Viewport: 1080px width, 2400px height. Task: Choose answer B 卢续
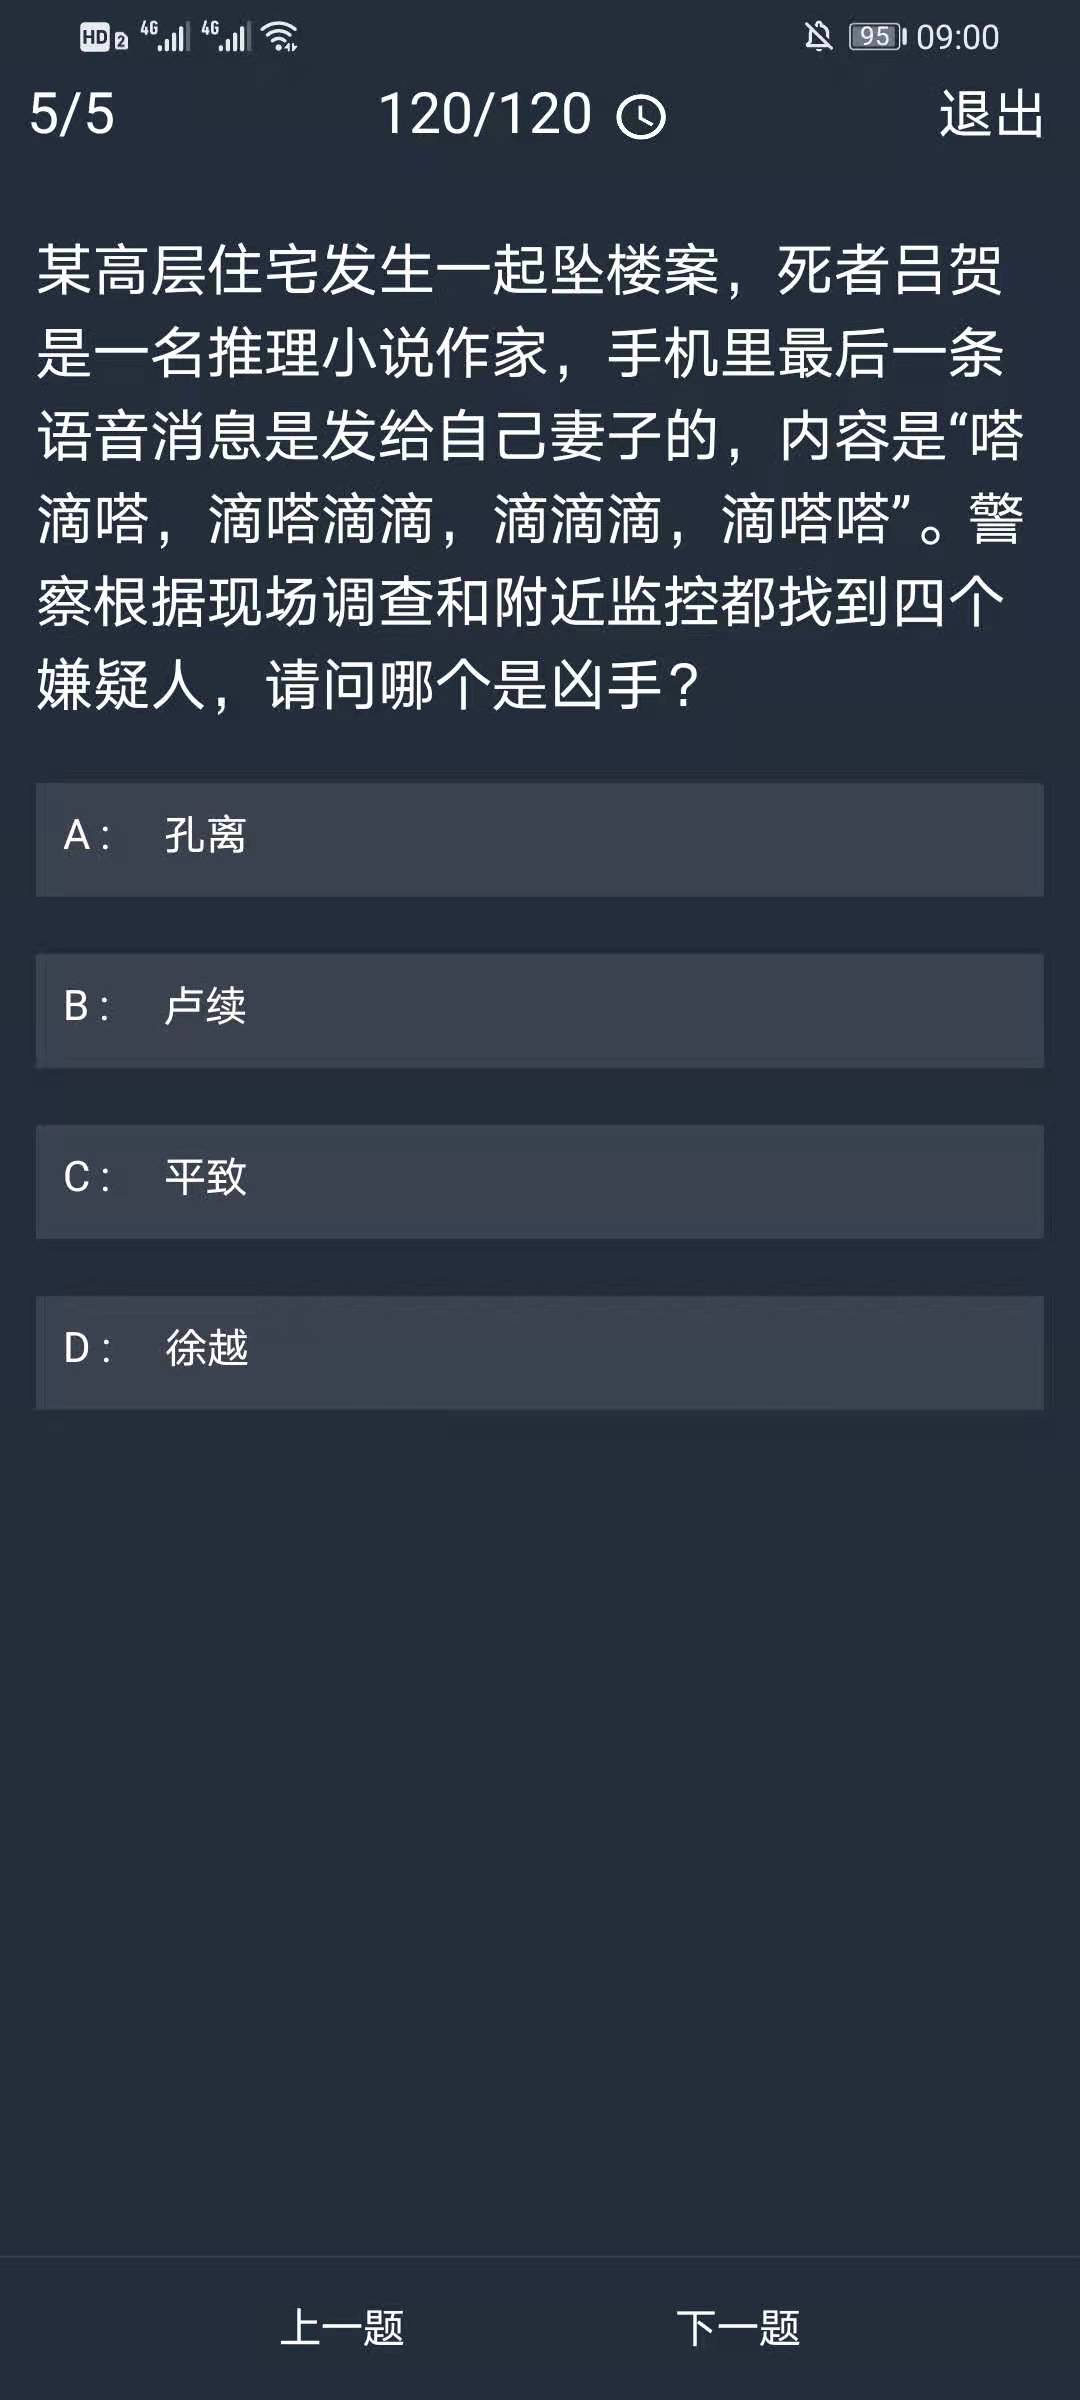coord(540,1009)
